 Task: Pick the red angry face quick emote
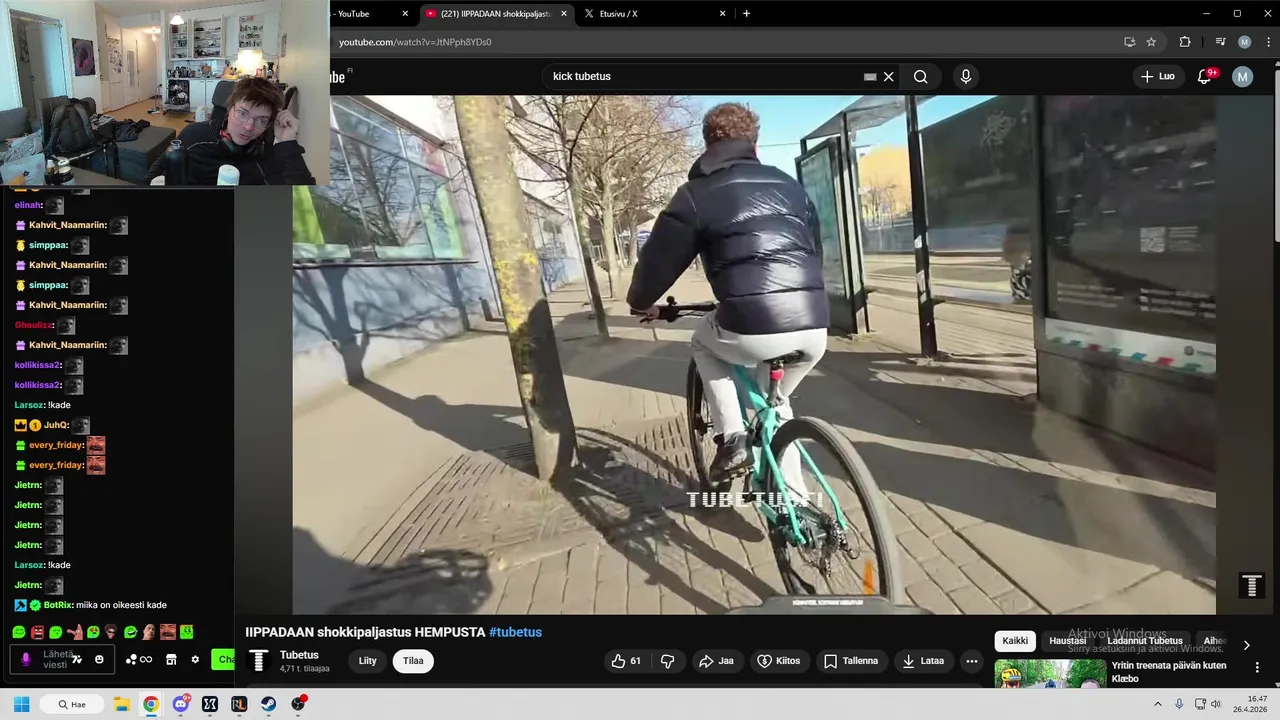37,632
